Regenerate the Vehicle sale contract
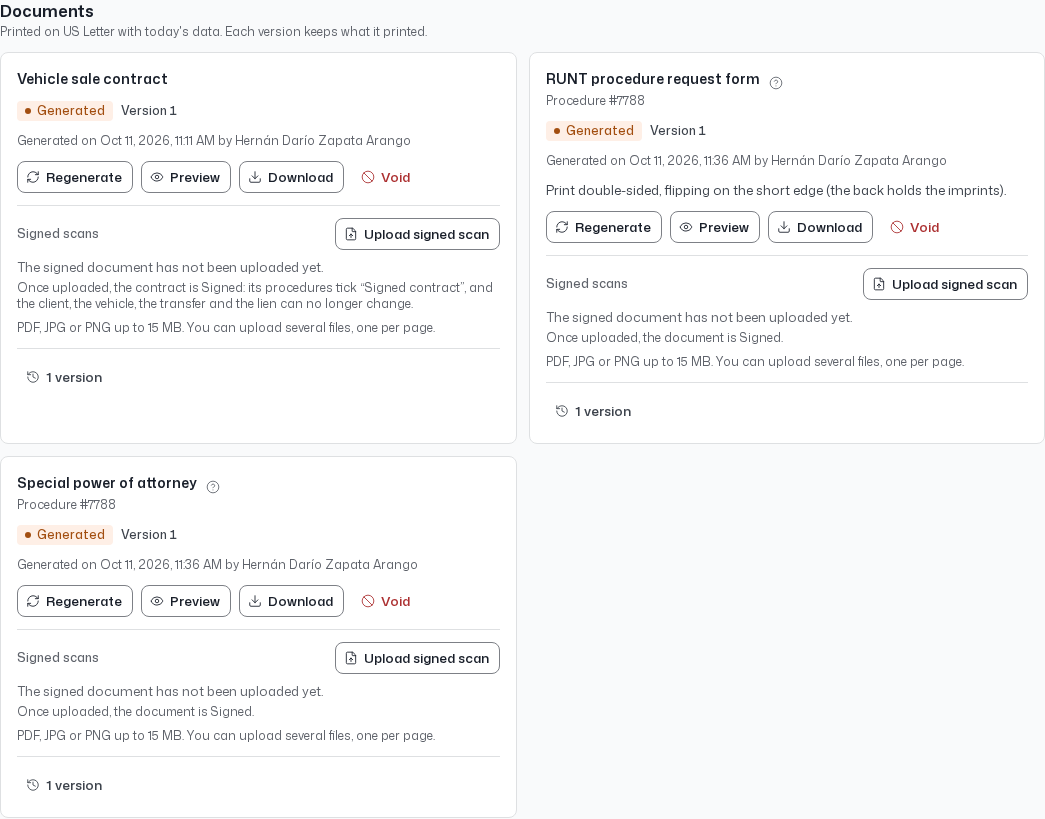1045x819 pixels. pyautogui.click(x=75, y=177)
